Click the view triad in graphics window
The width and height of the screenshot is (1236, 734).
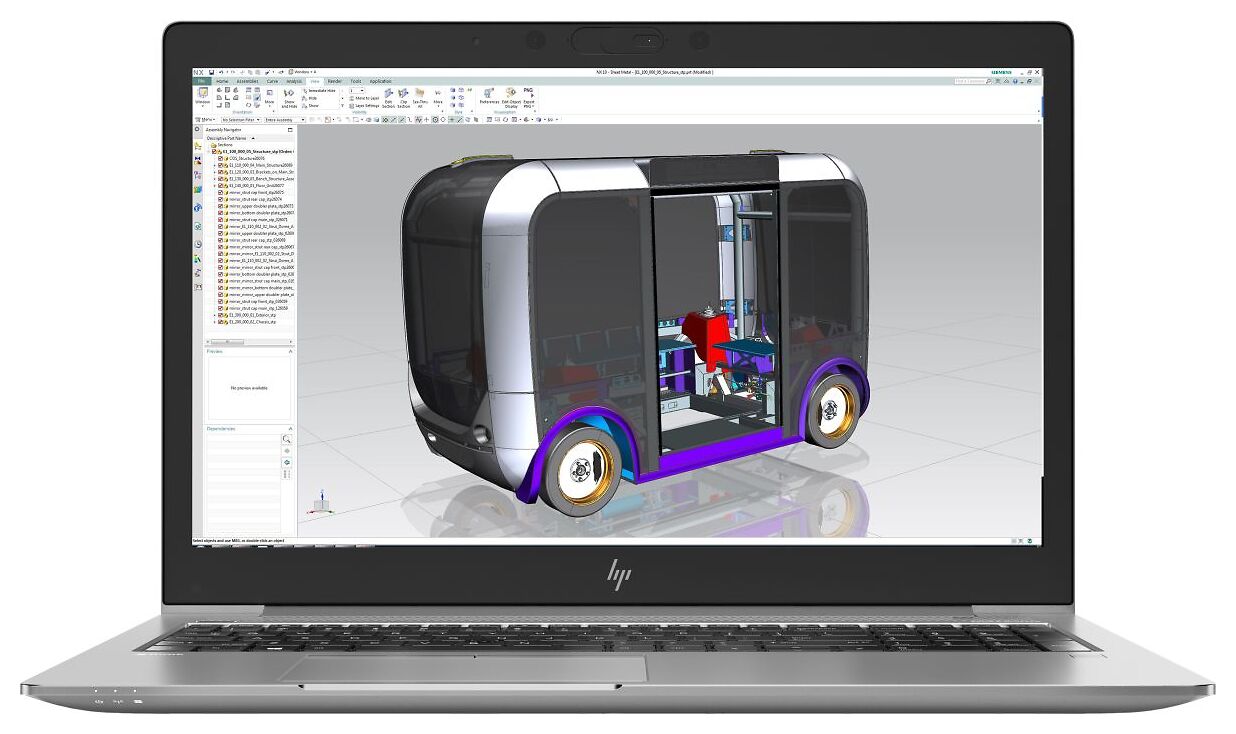320,503
